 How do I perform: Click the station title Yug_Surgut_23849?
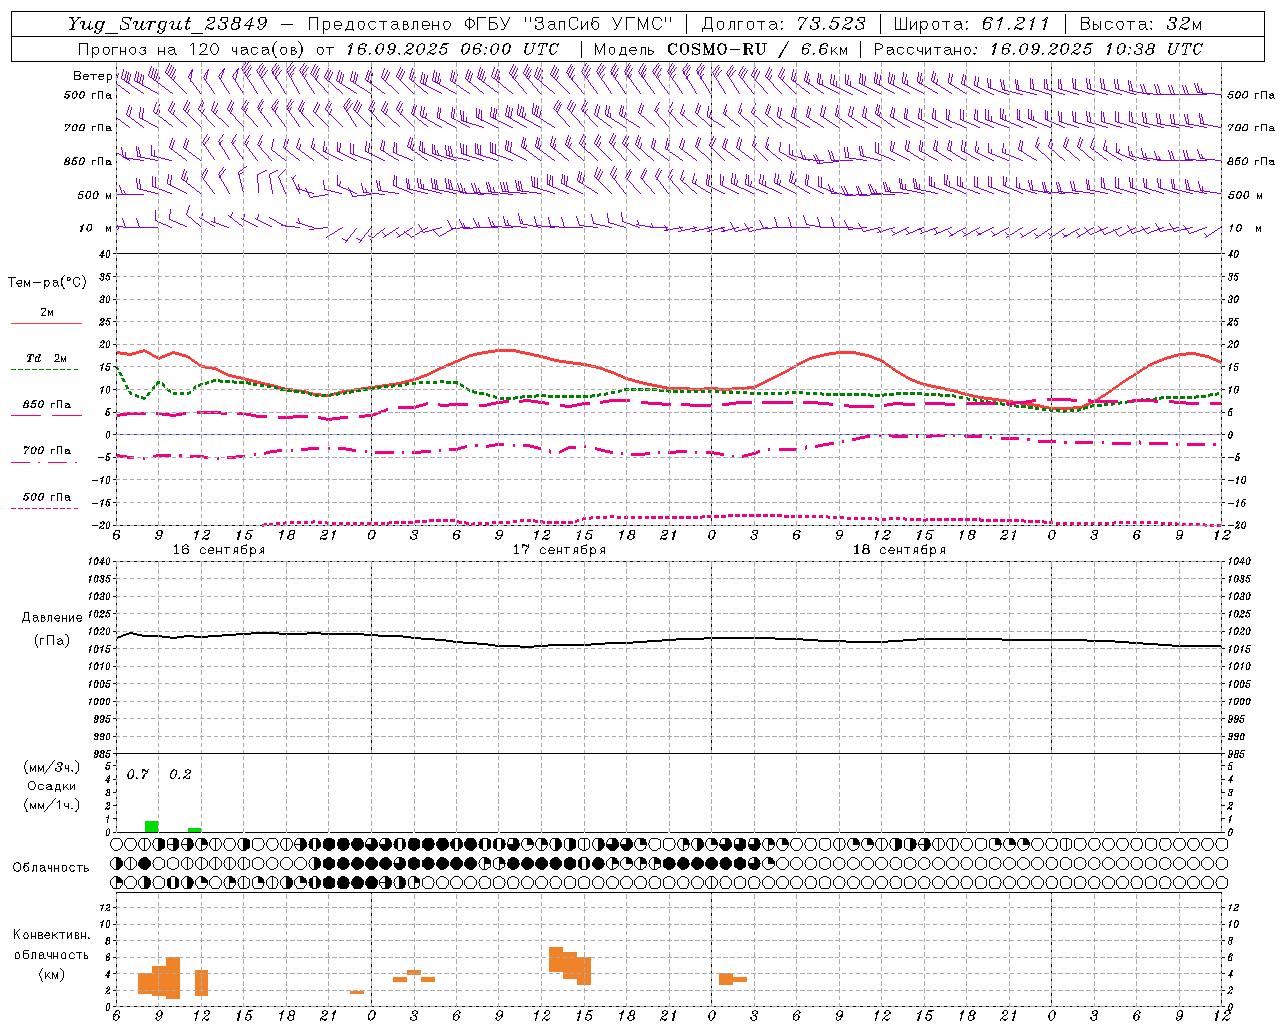click(x=168, y=24)
